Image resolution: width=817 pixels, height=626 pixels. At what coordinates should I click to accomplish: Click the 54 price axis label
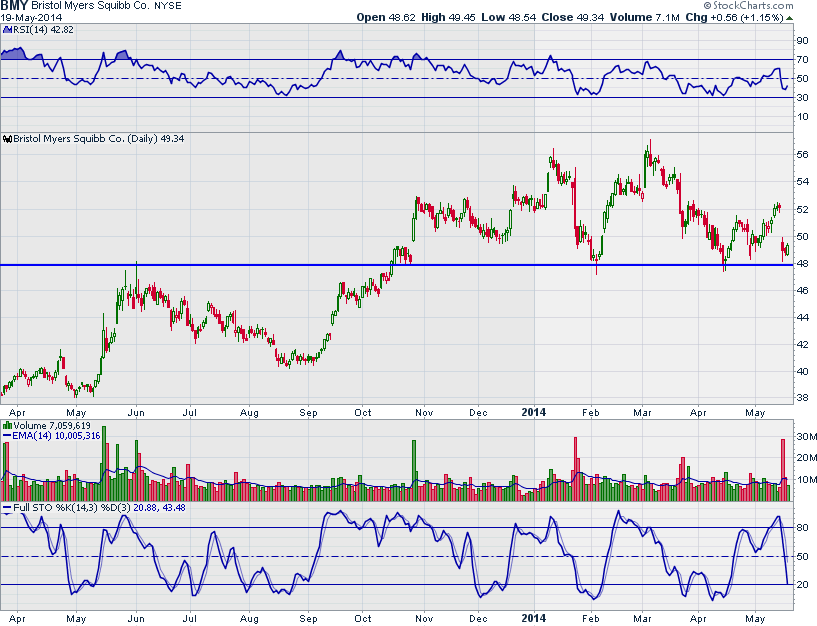pos(802,181)
